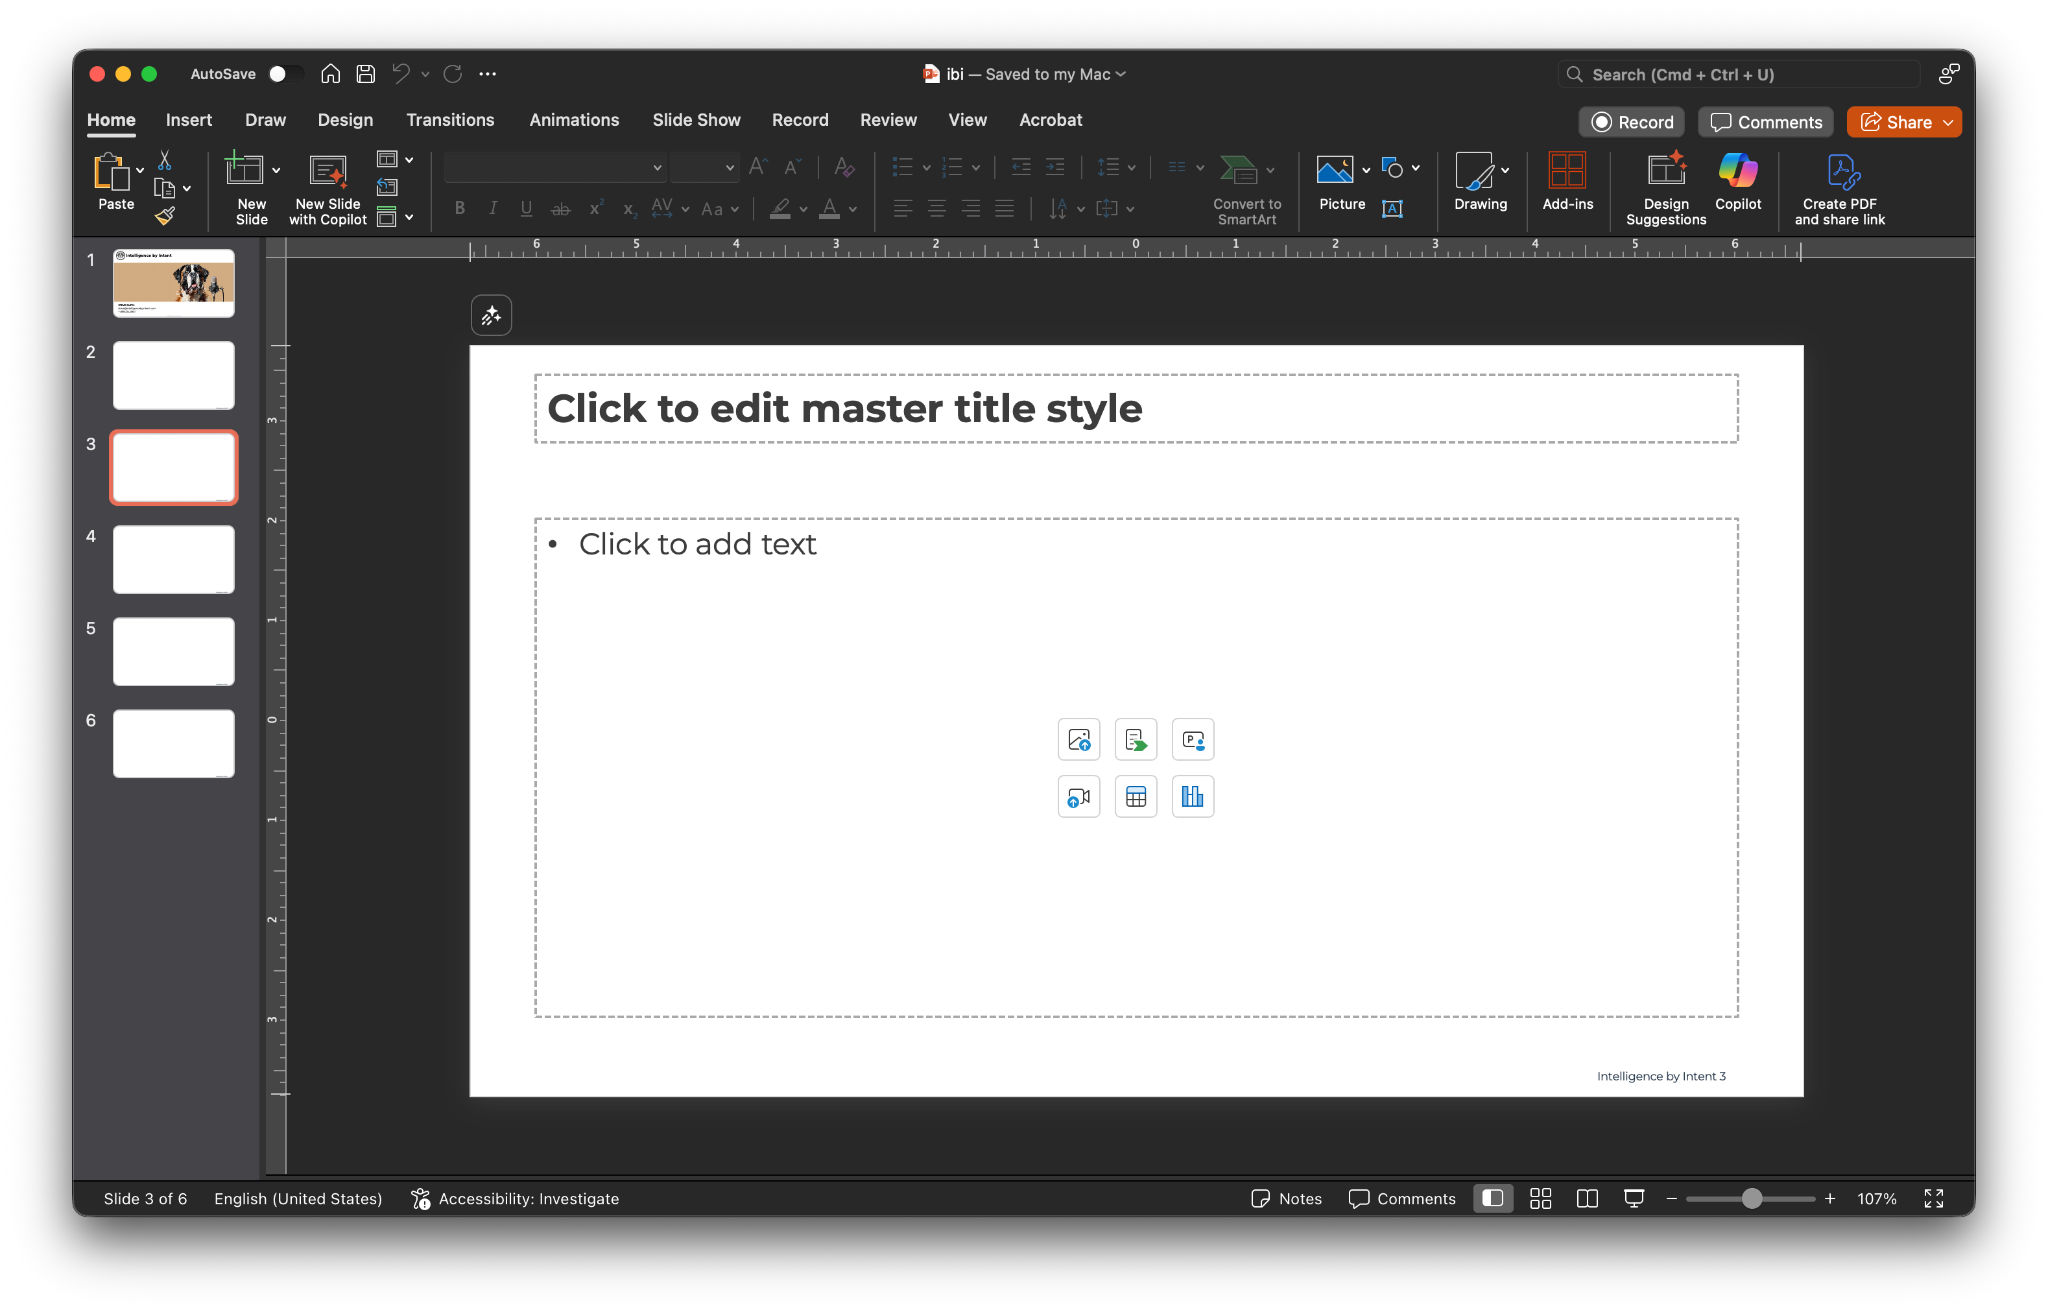The image size is (2048, 1313).
Task: Click the Format Painter brush icon
Action: (165, 215)
